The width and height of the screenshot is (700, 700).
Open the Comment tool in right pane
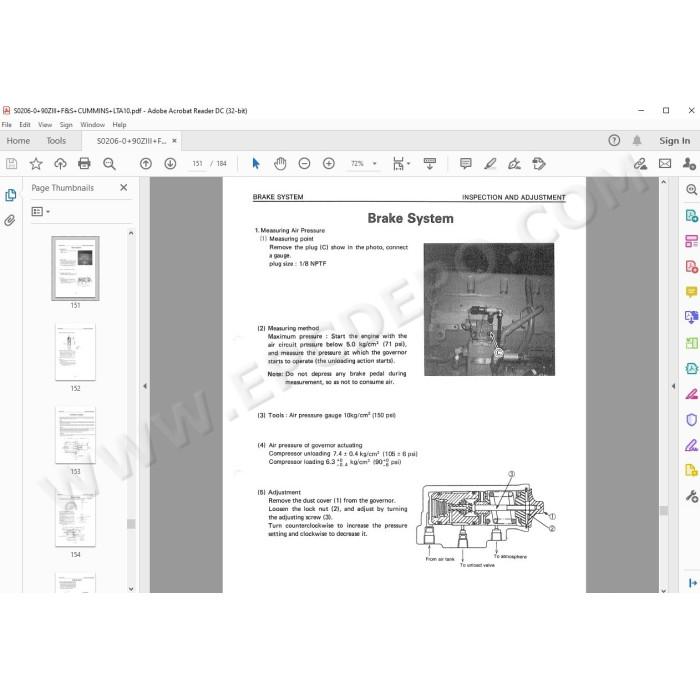click(x=691, y=292)
